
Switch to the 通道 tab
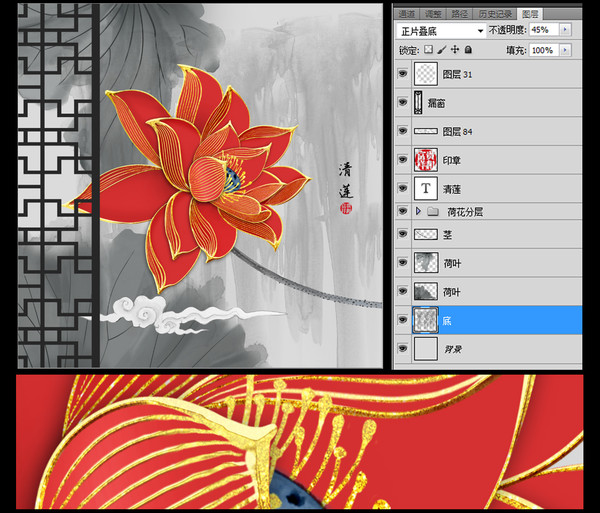[x=406, y=14]
